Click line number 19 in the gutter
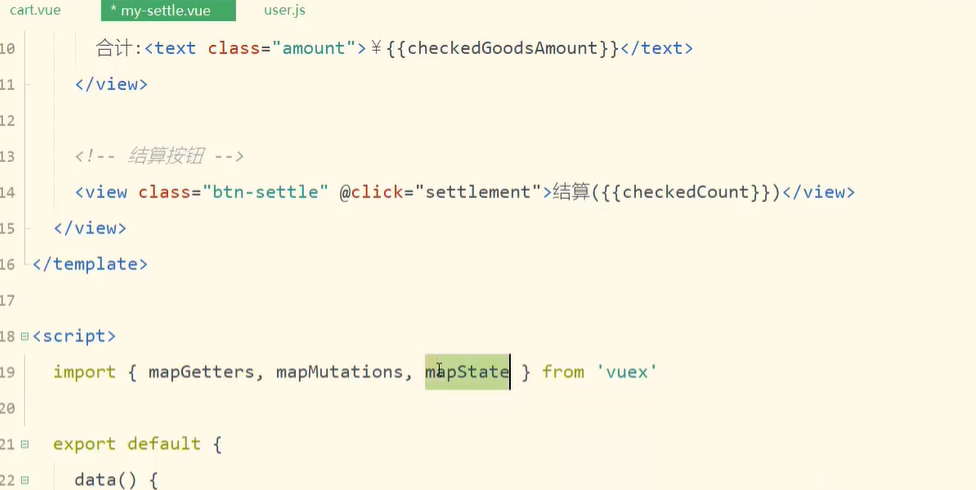The image size is (976, 490). click(8, 372)
